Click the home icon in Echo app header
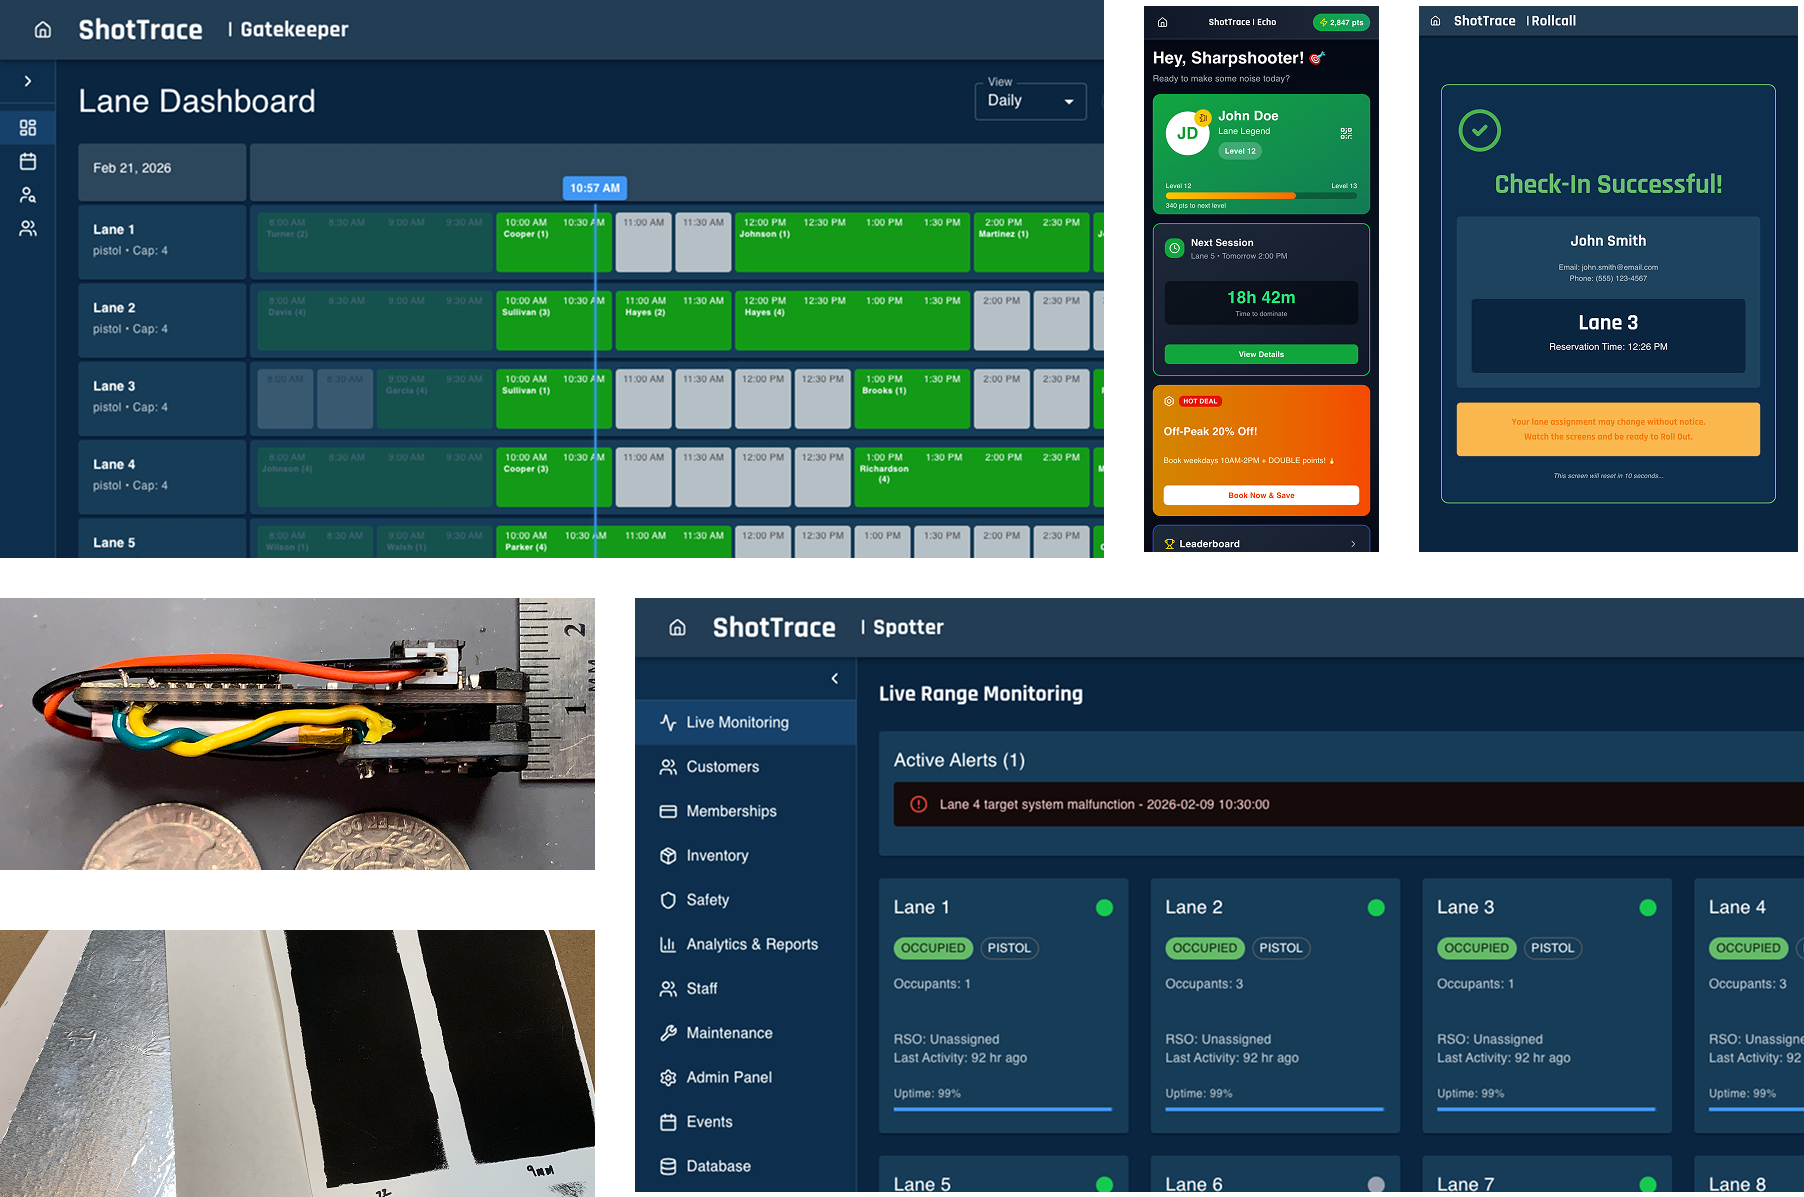1804x1197 pixels. point(1162,22)
